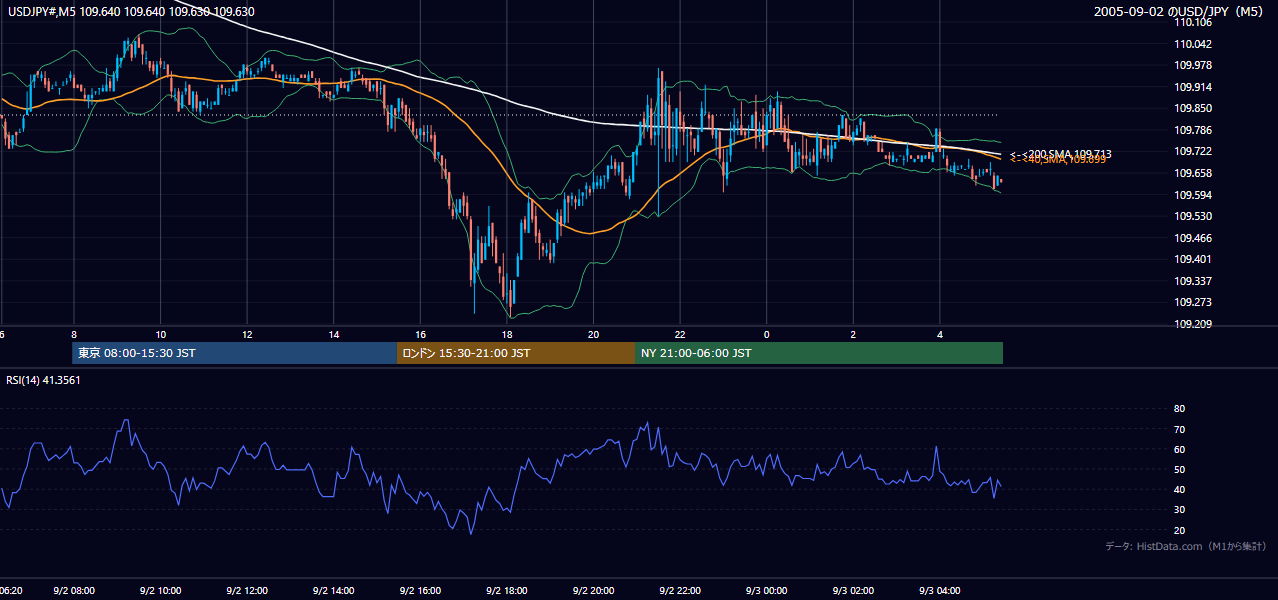Screen dimensions: 1278x600
Task: Click the 9/3 04:00 date label
Action: click(x=940, y=590)
